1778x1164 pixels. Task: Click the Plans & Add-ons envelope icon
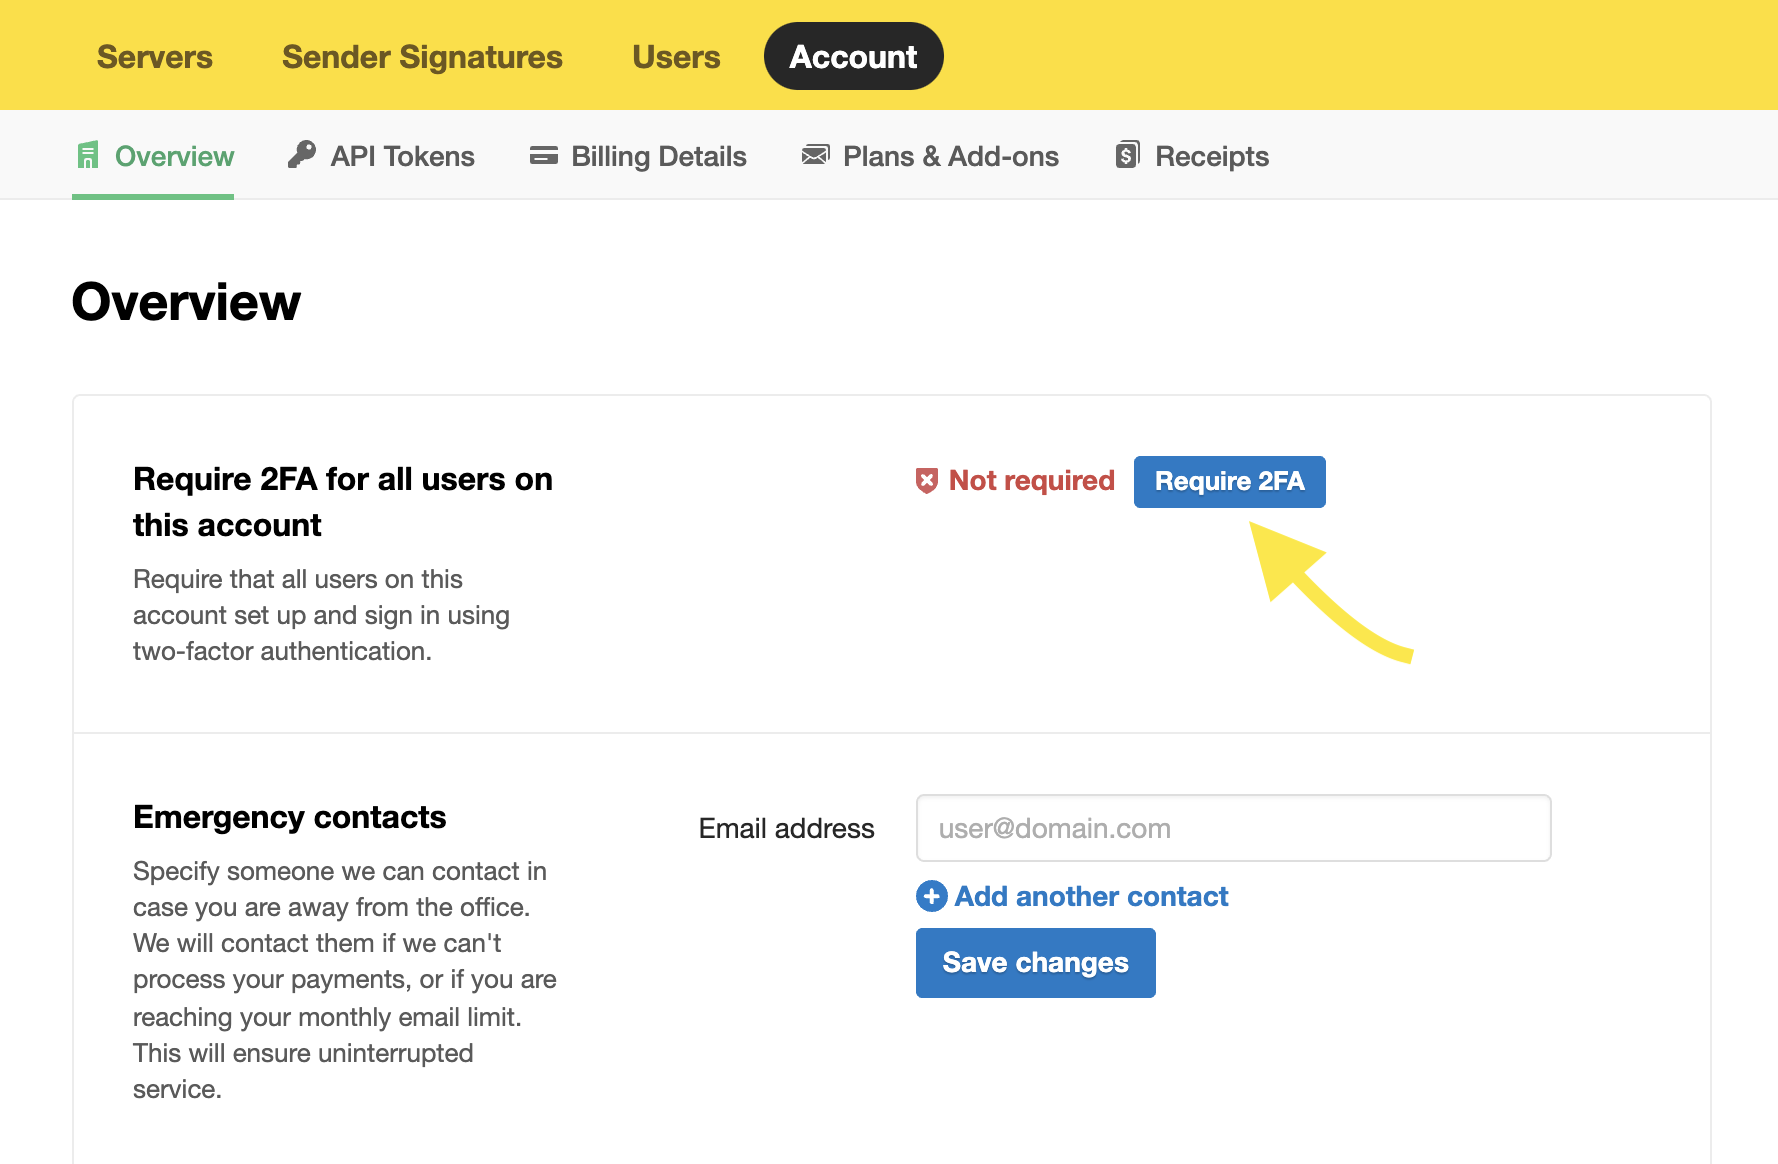click(x=816, y=155)
